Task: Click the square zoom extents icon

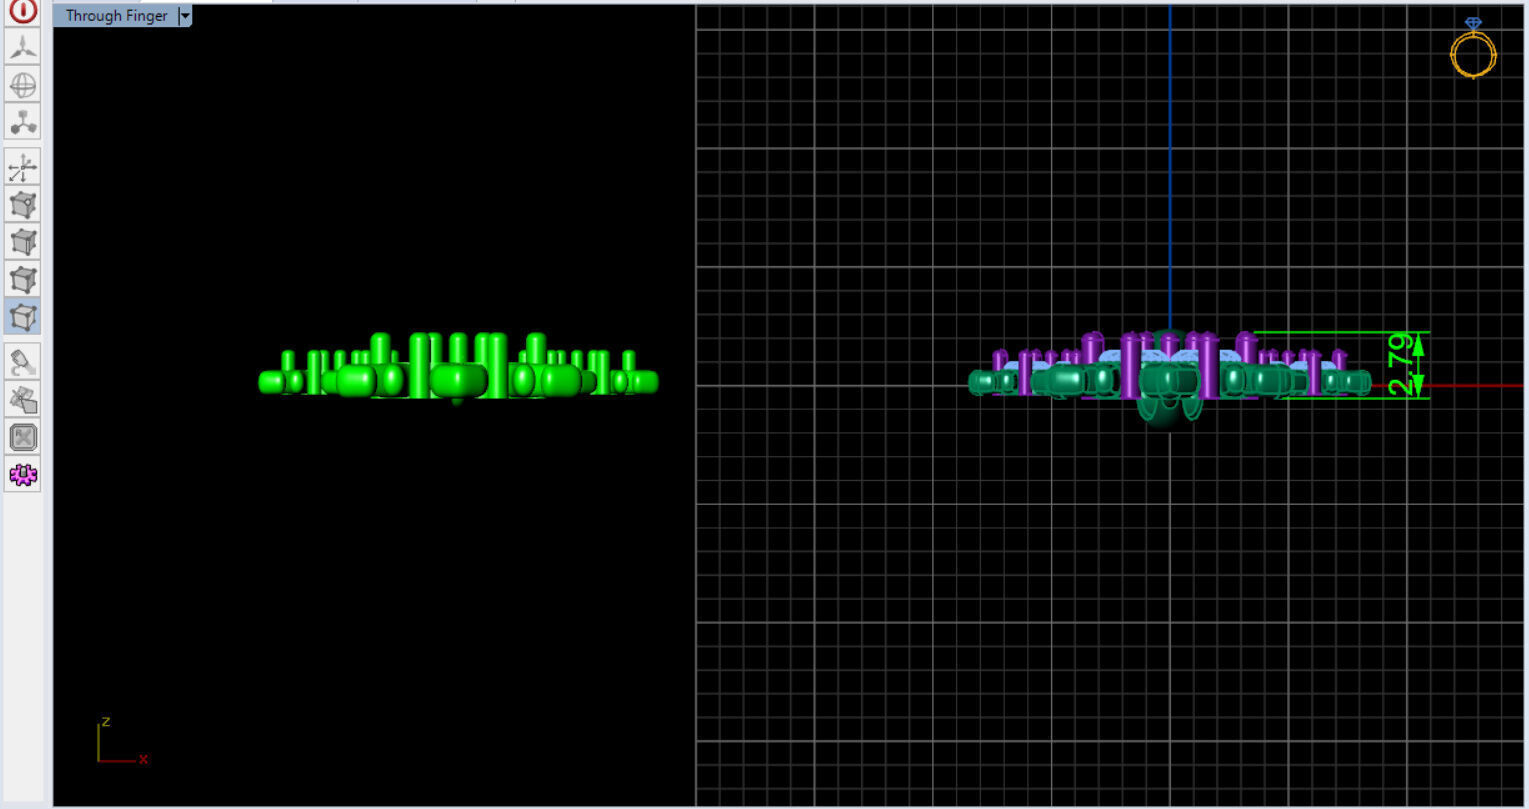Action: point(23,437)
